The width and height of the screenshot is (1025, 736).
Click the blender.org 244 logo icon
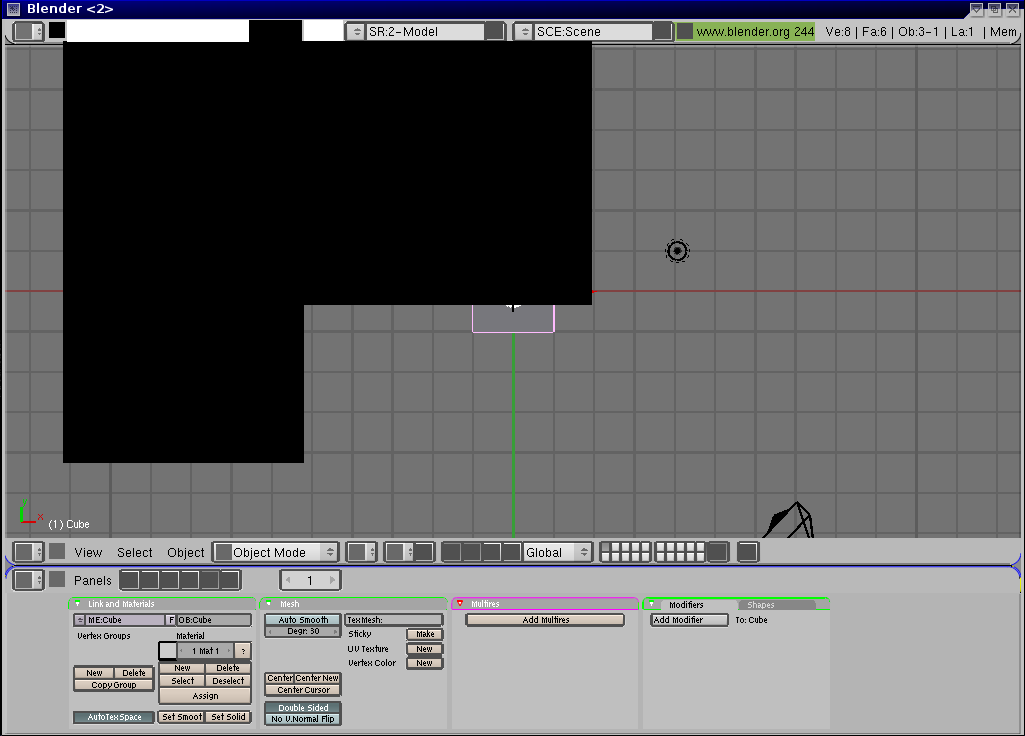[x=685, y=31]
